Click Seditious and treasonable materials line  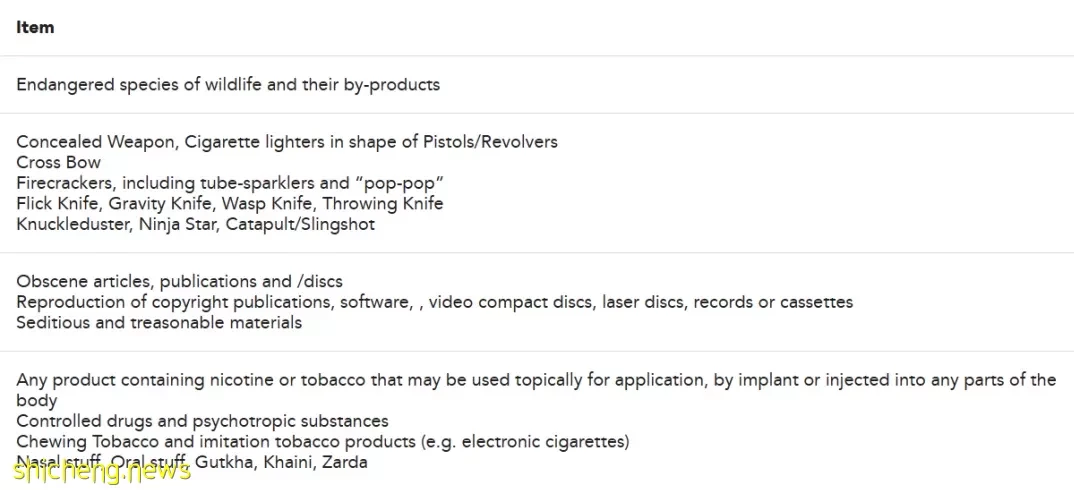coord(159,323)
